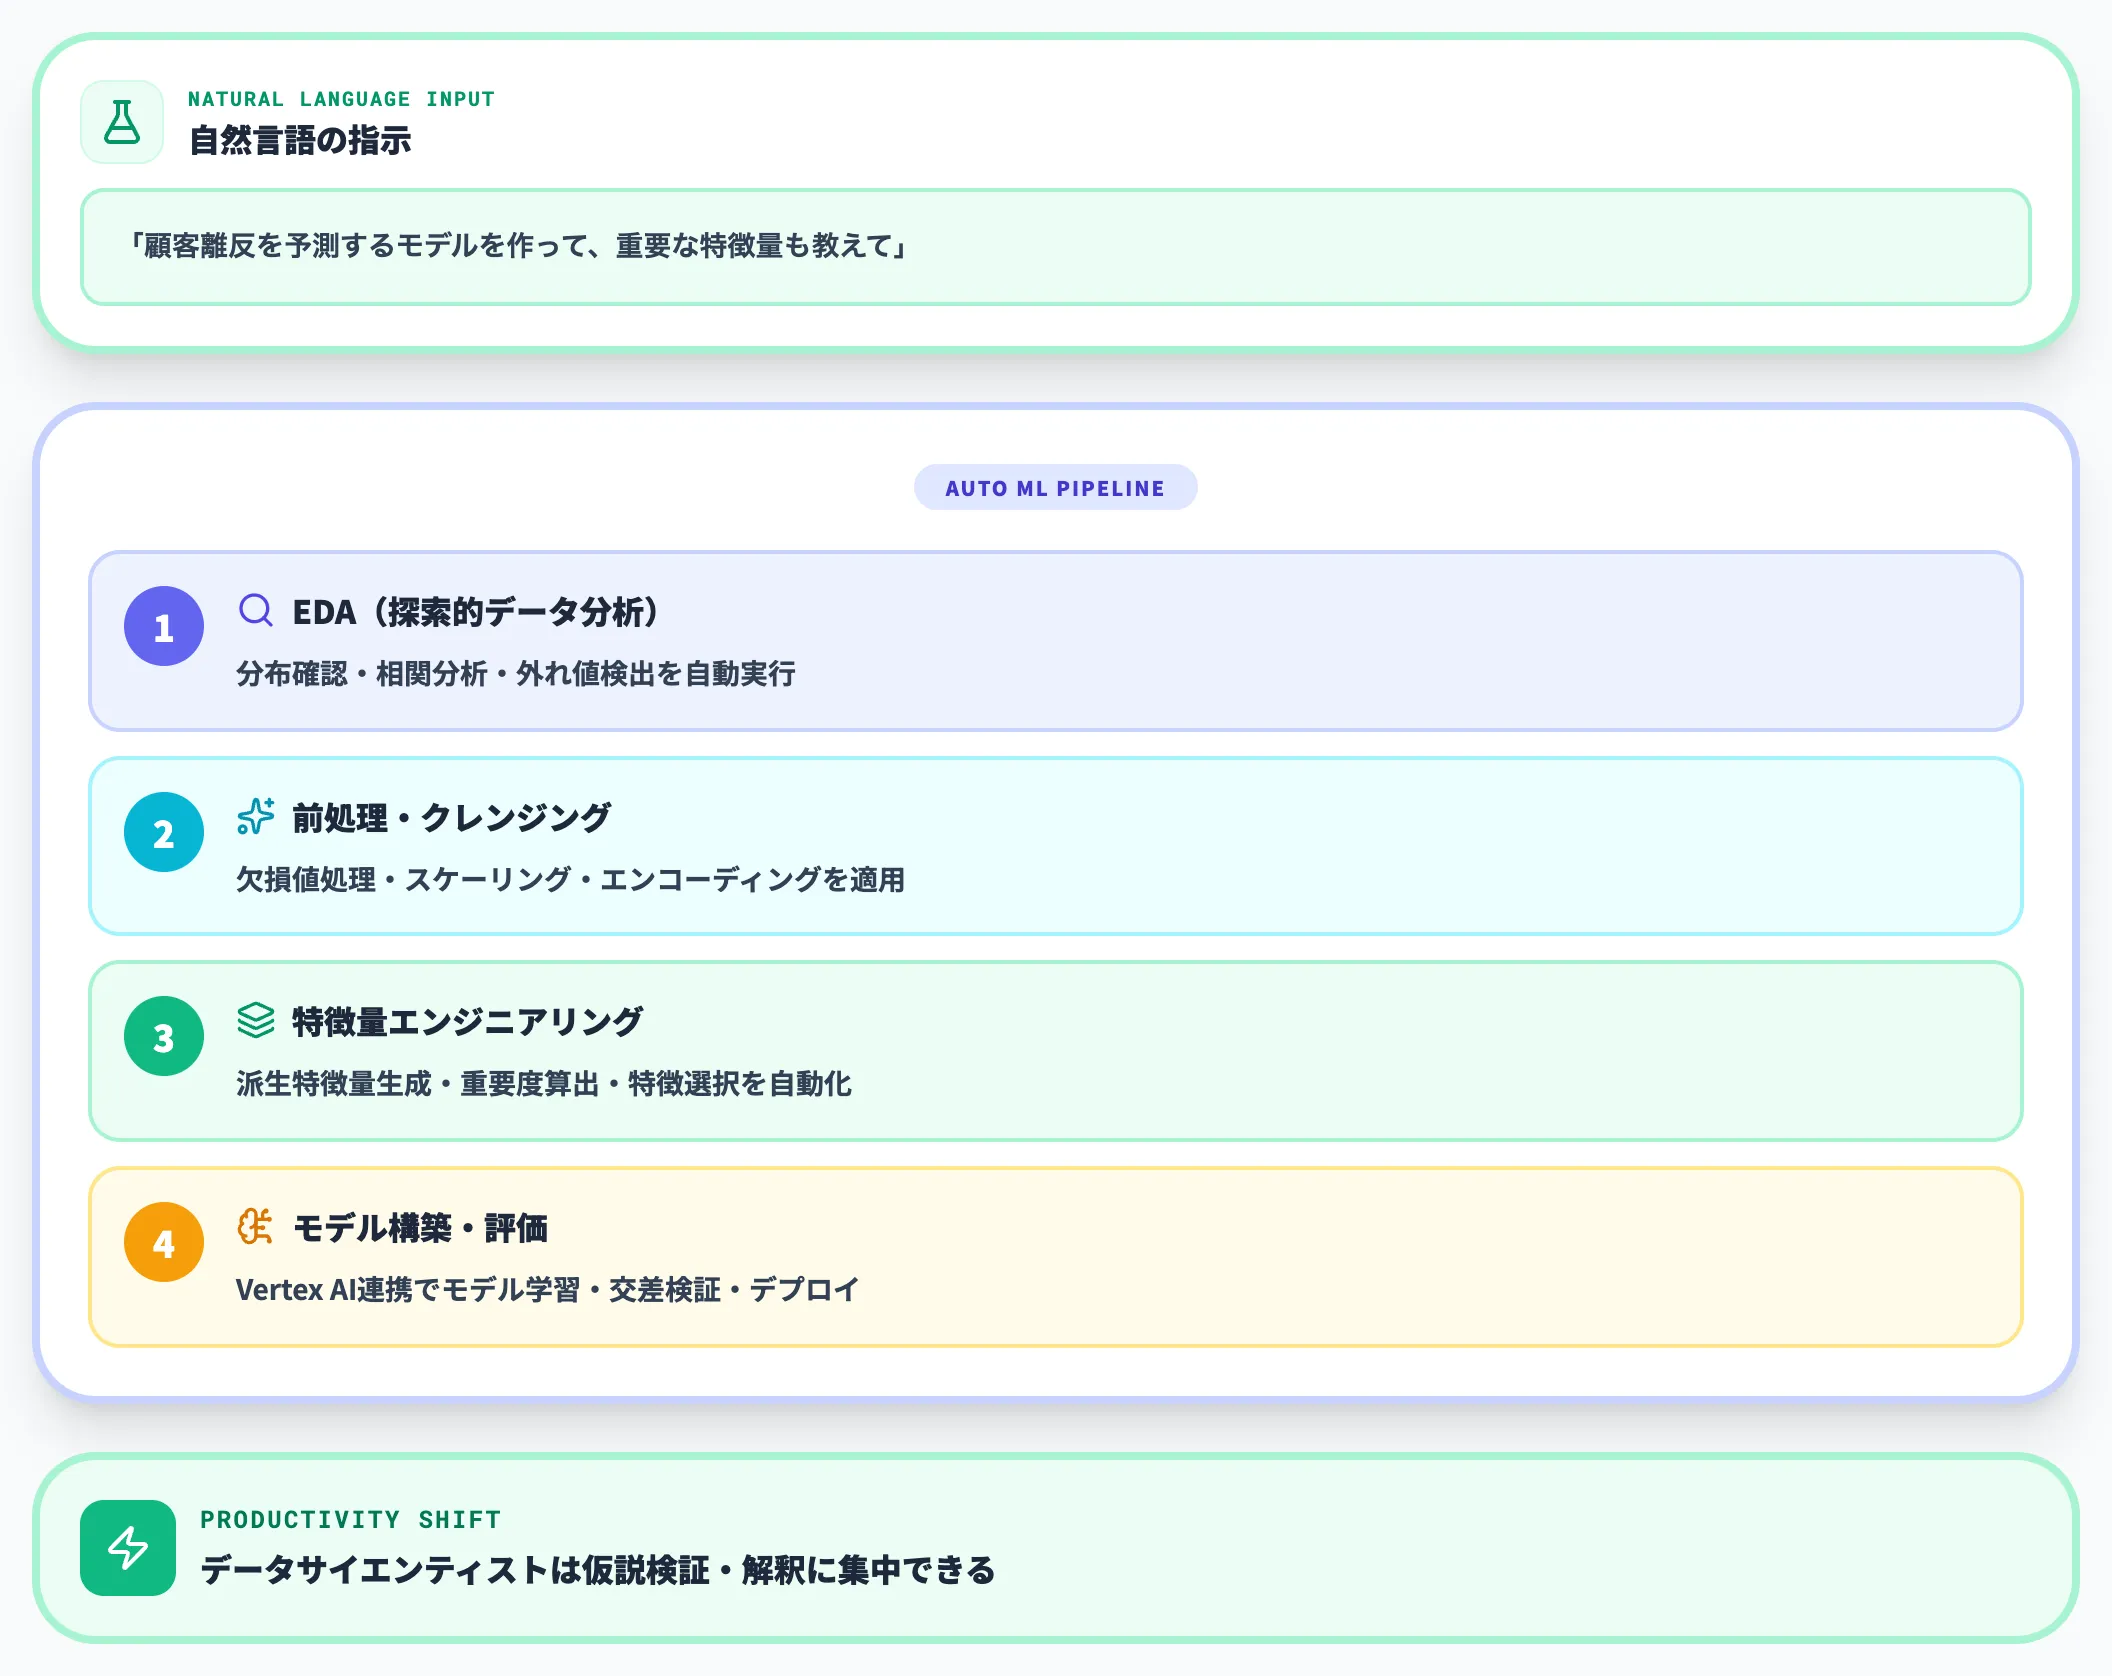Select the 特徴量エンジニアリング heading

click(x=467, y=1022)
